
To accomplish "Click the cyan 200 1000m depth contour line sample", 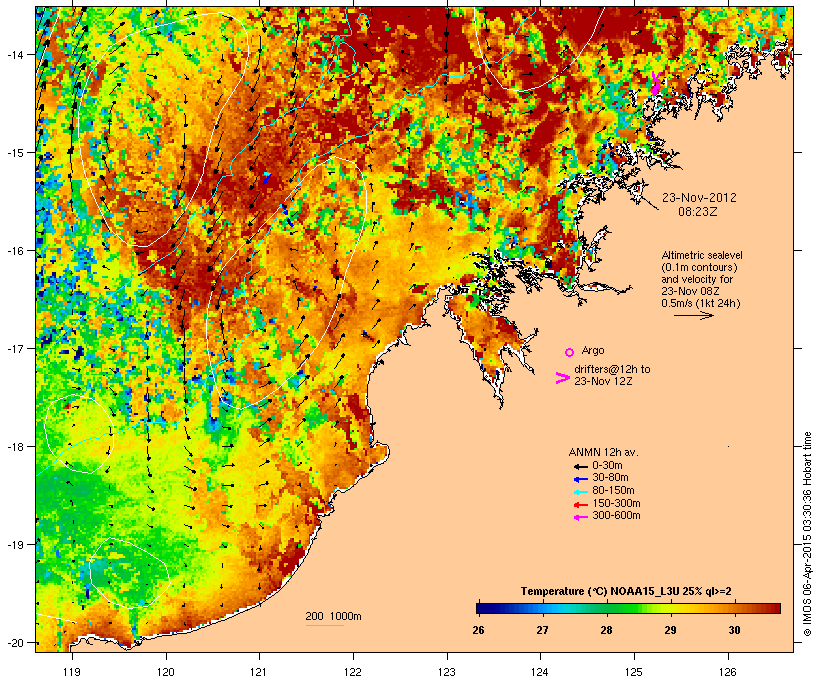I will [x=324, y=626].
